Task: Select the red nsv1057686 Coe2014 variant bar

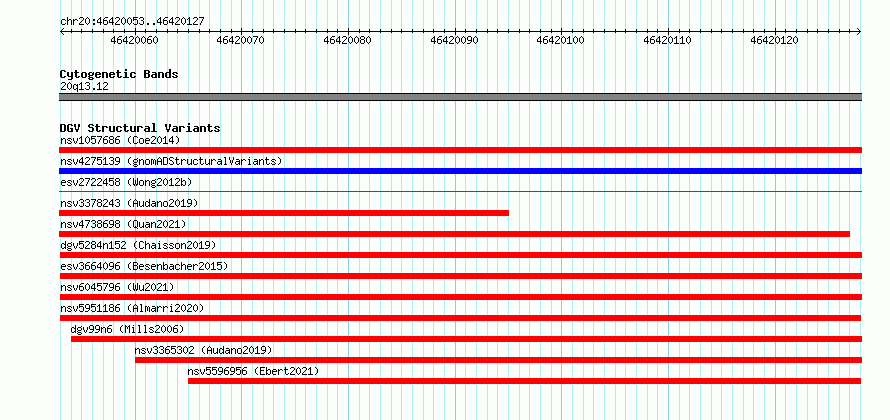Action: (460, 150)
